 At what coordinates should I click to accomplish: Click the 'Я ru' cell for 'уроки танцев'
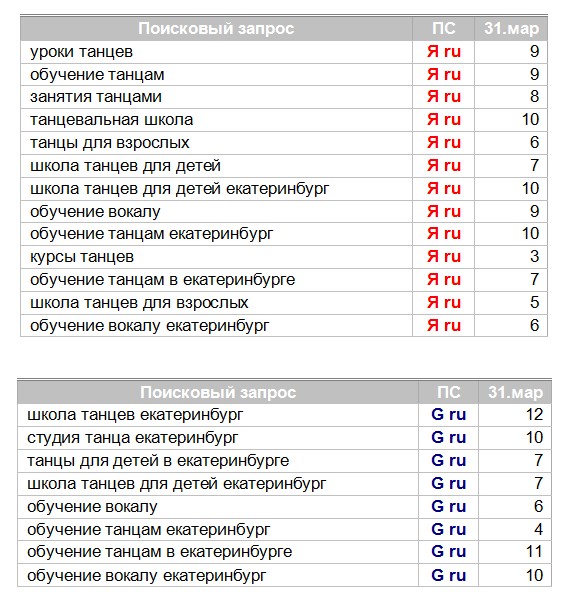coord(444,52)
